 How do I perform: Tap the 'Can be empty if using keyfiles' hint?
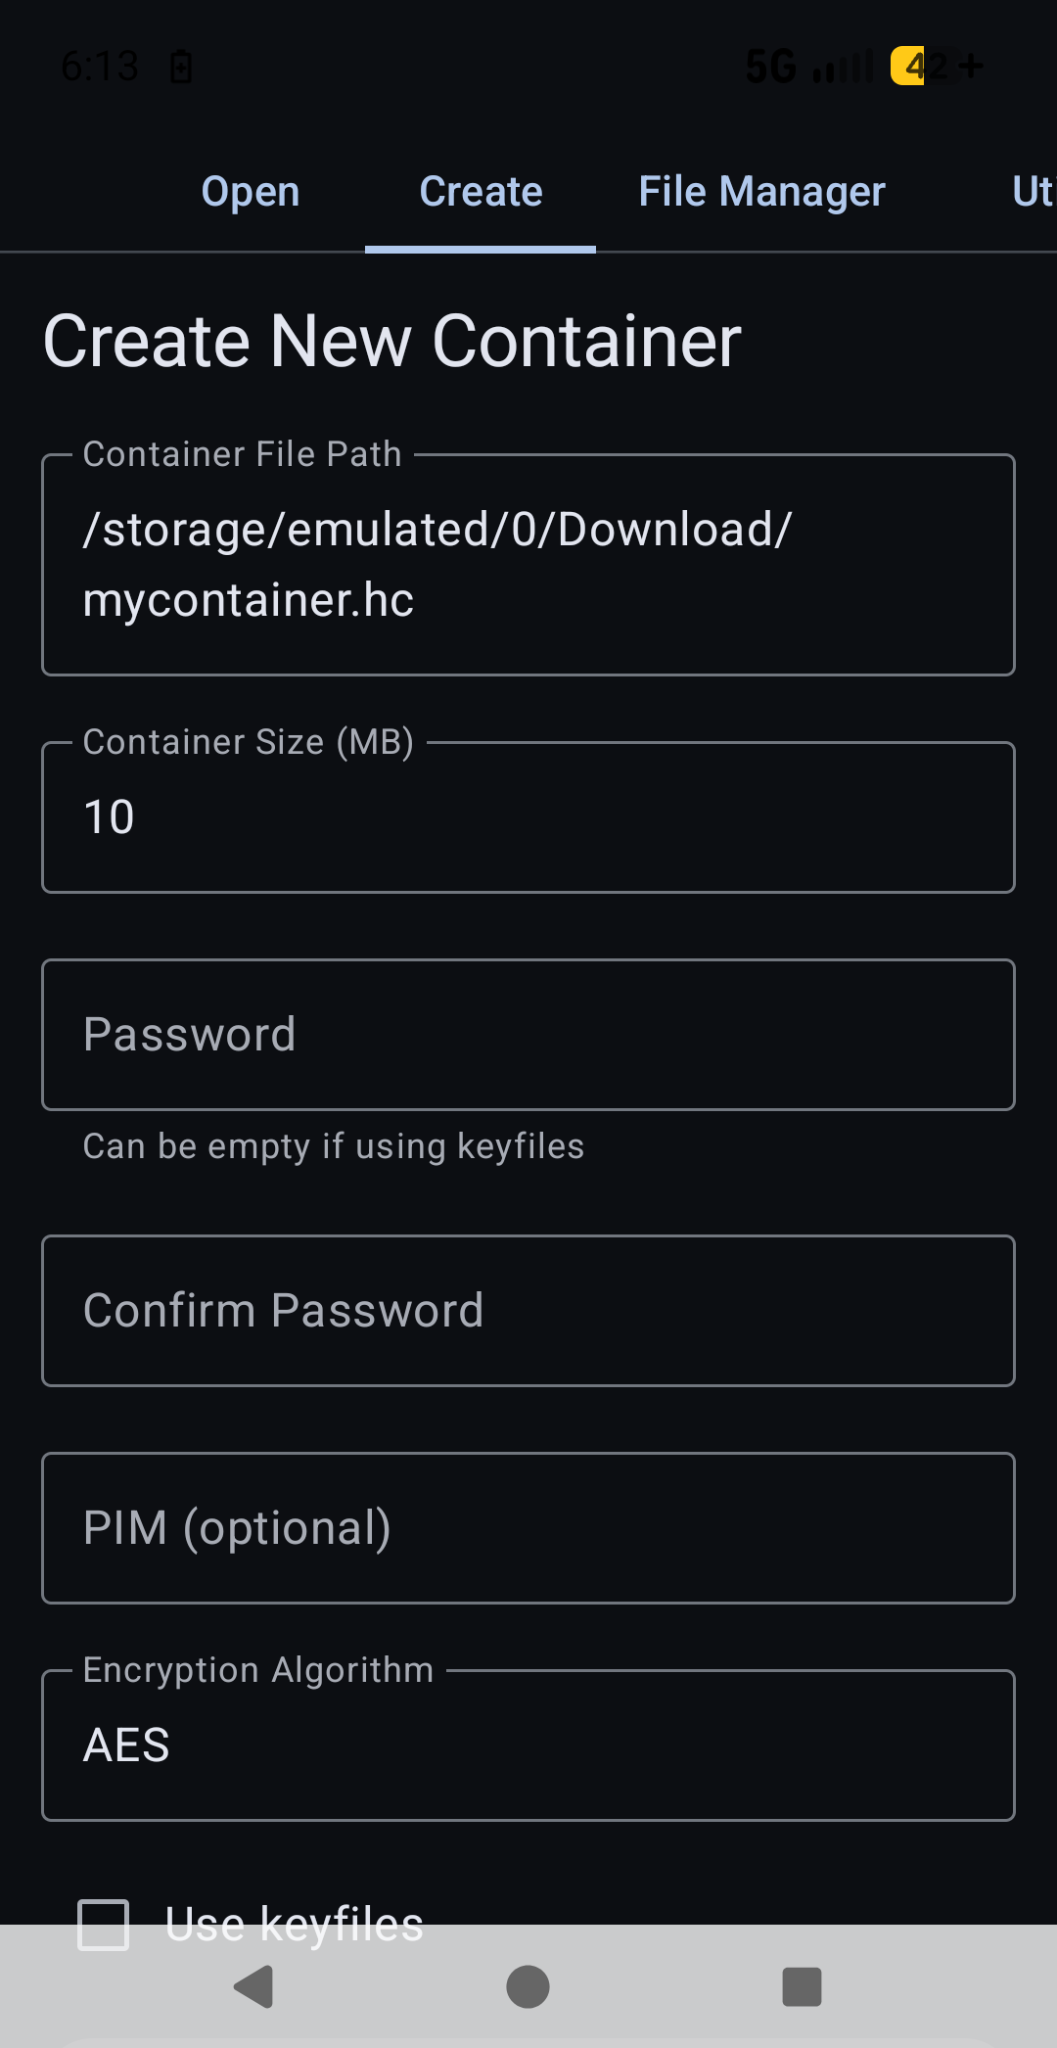(333, 1146)
